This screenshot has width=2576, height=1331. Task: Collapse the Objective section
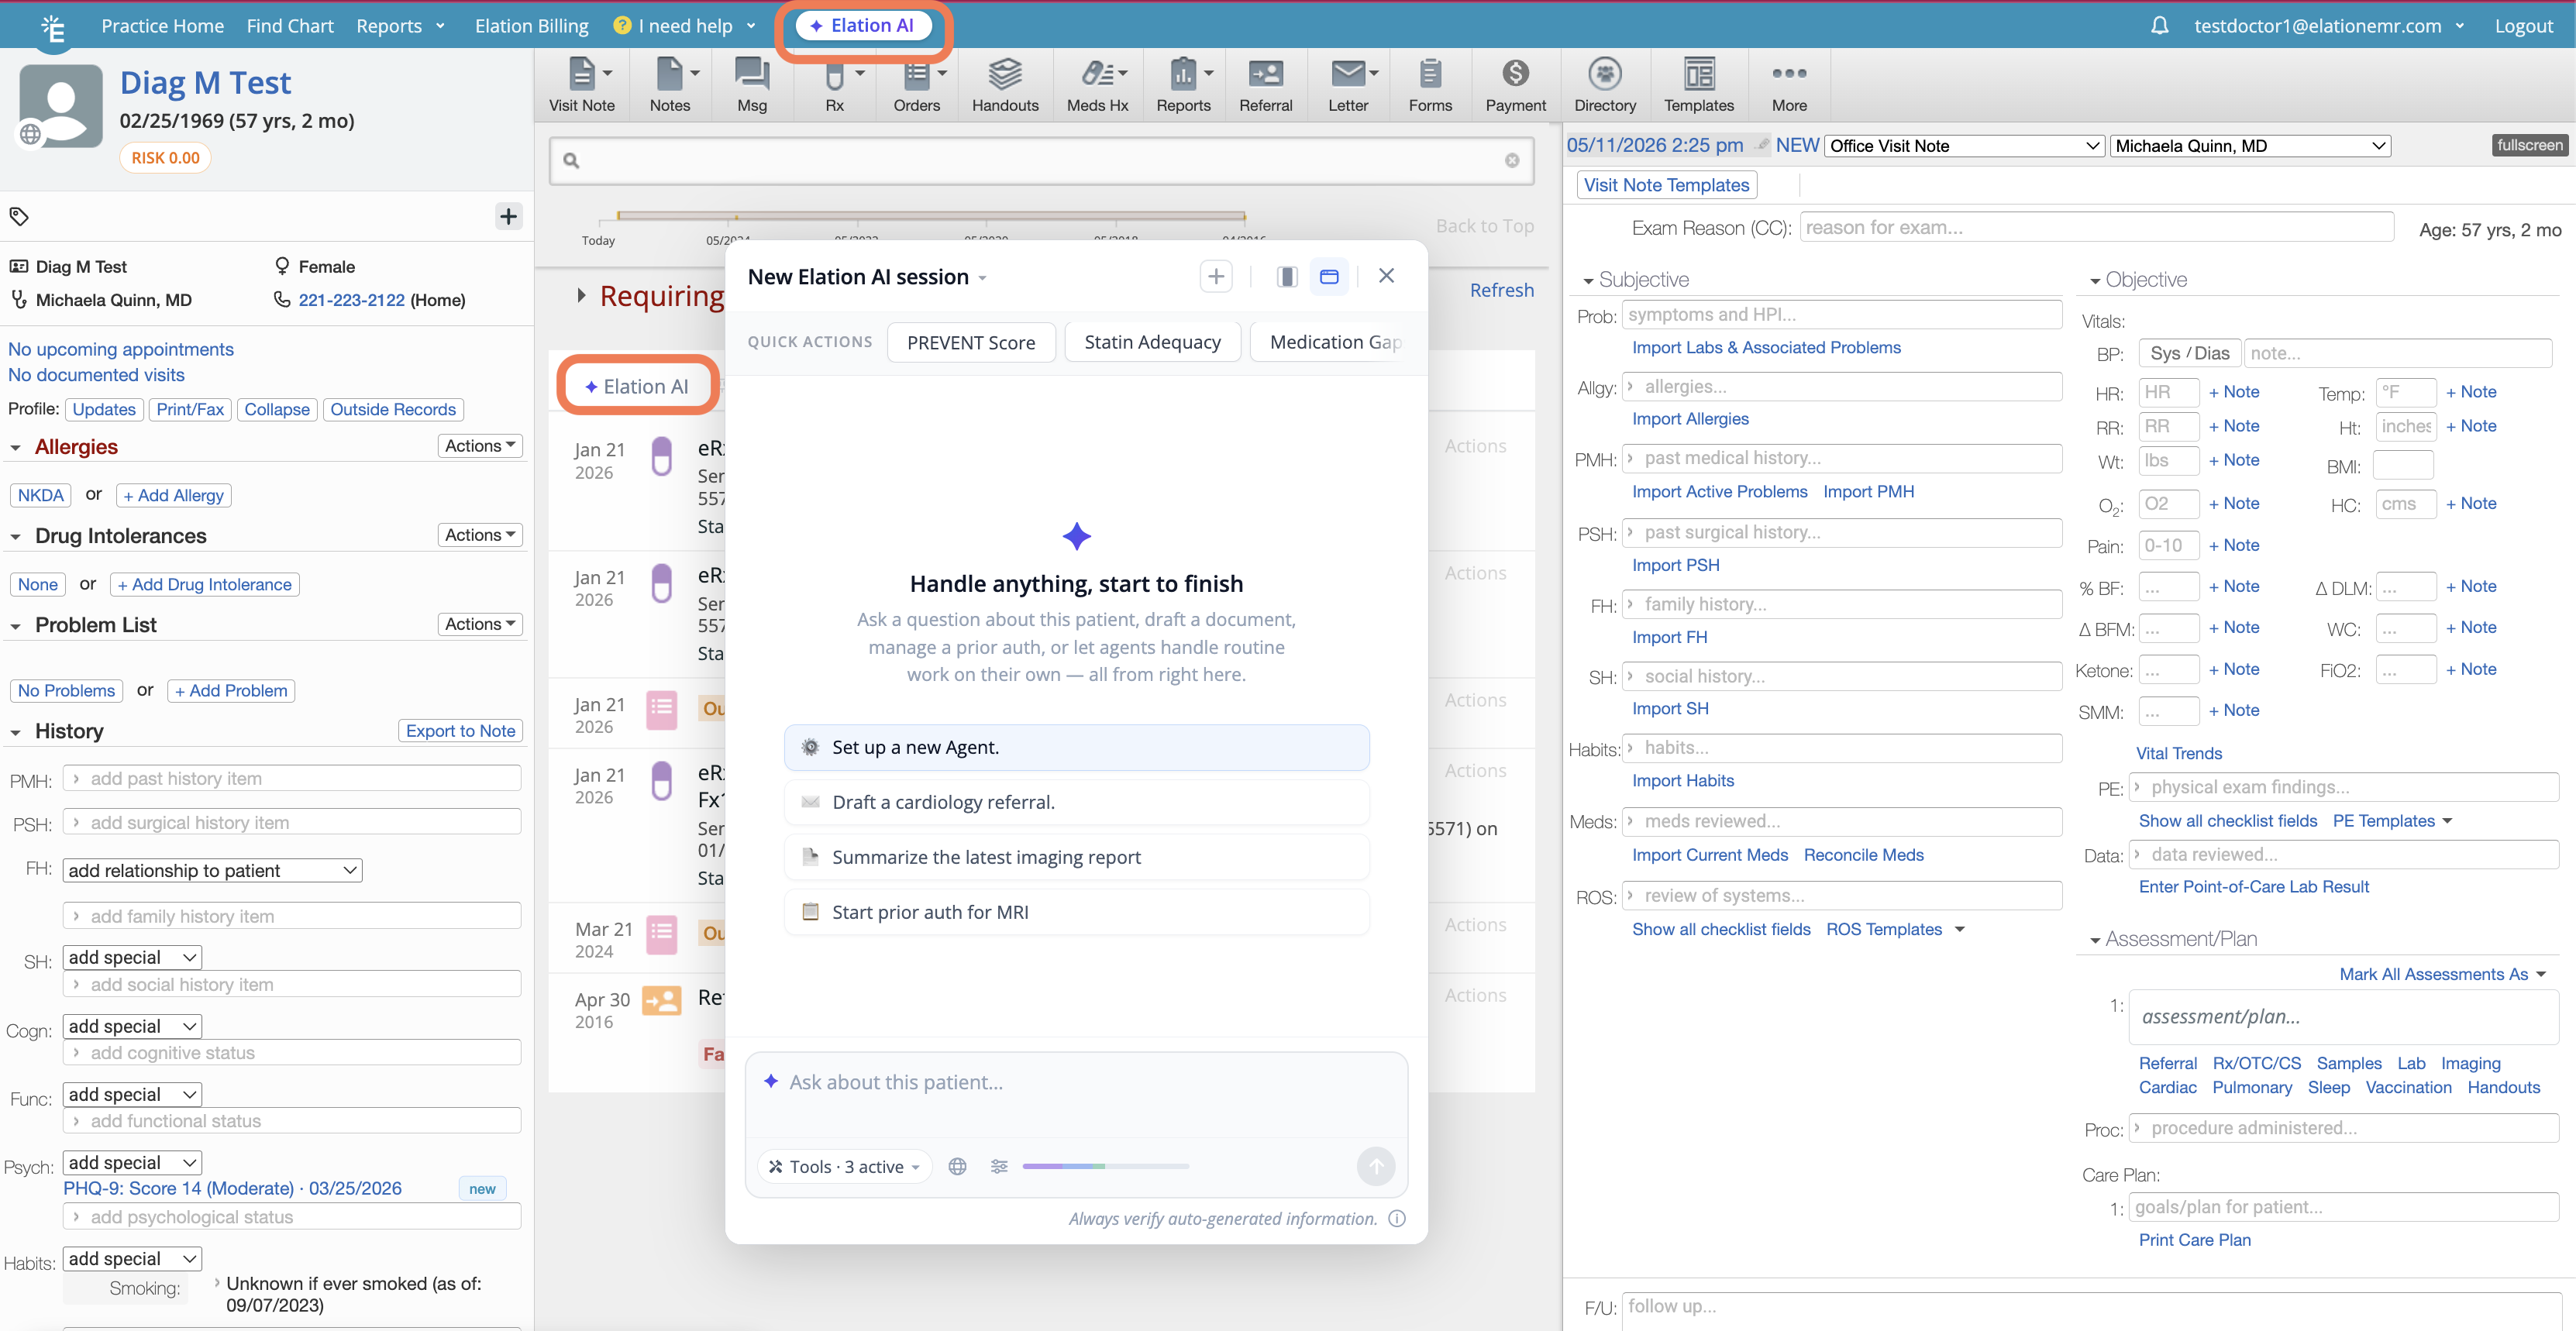pyautogui.click(x=2095, y=282)
